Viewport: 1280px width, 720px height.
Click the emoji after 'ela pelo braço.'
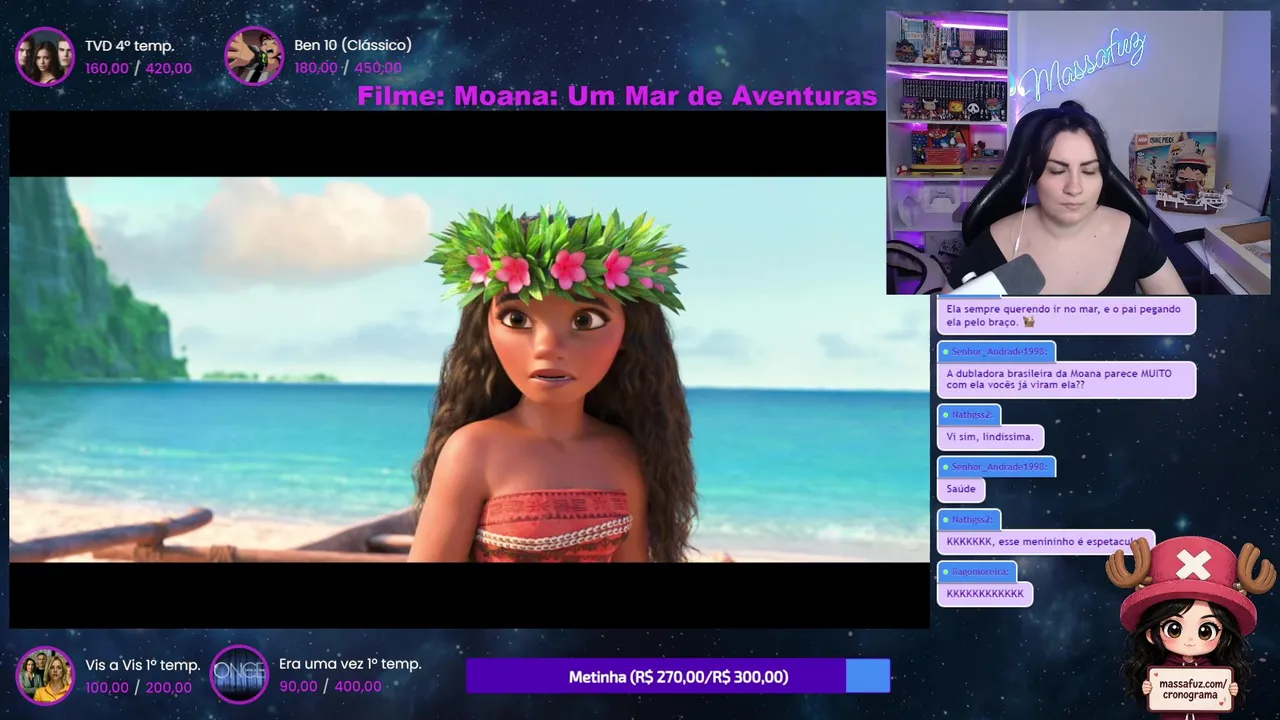1029,322
